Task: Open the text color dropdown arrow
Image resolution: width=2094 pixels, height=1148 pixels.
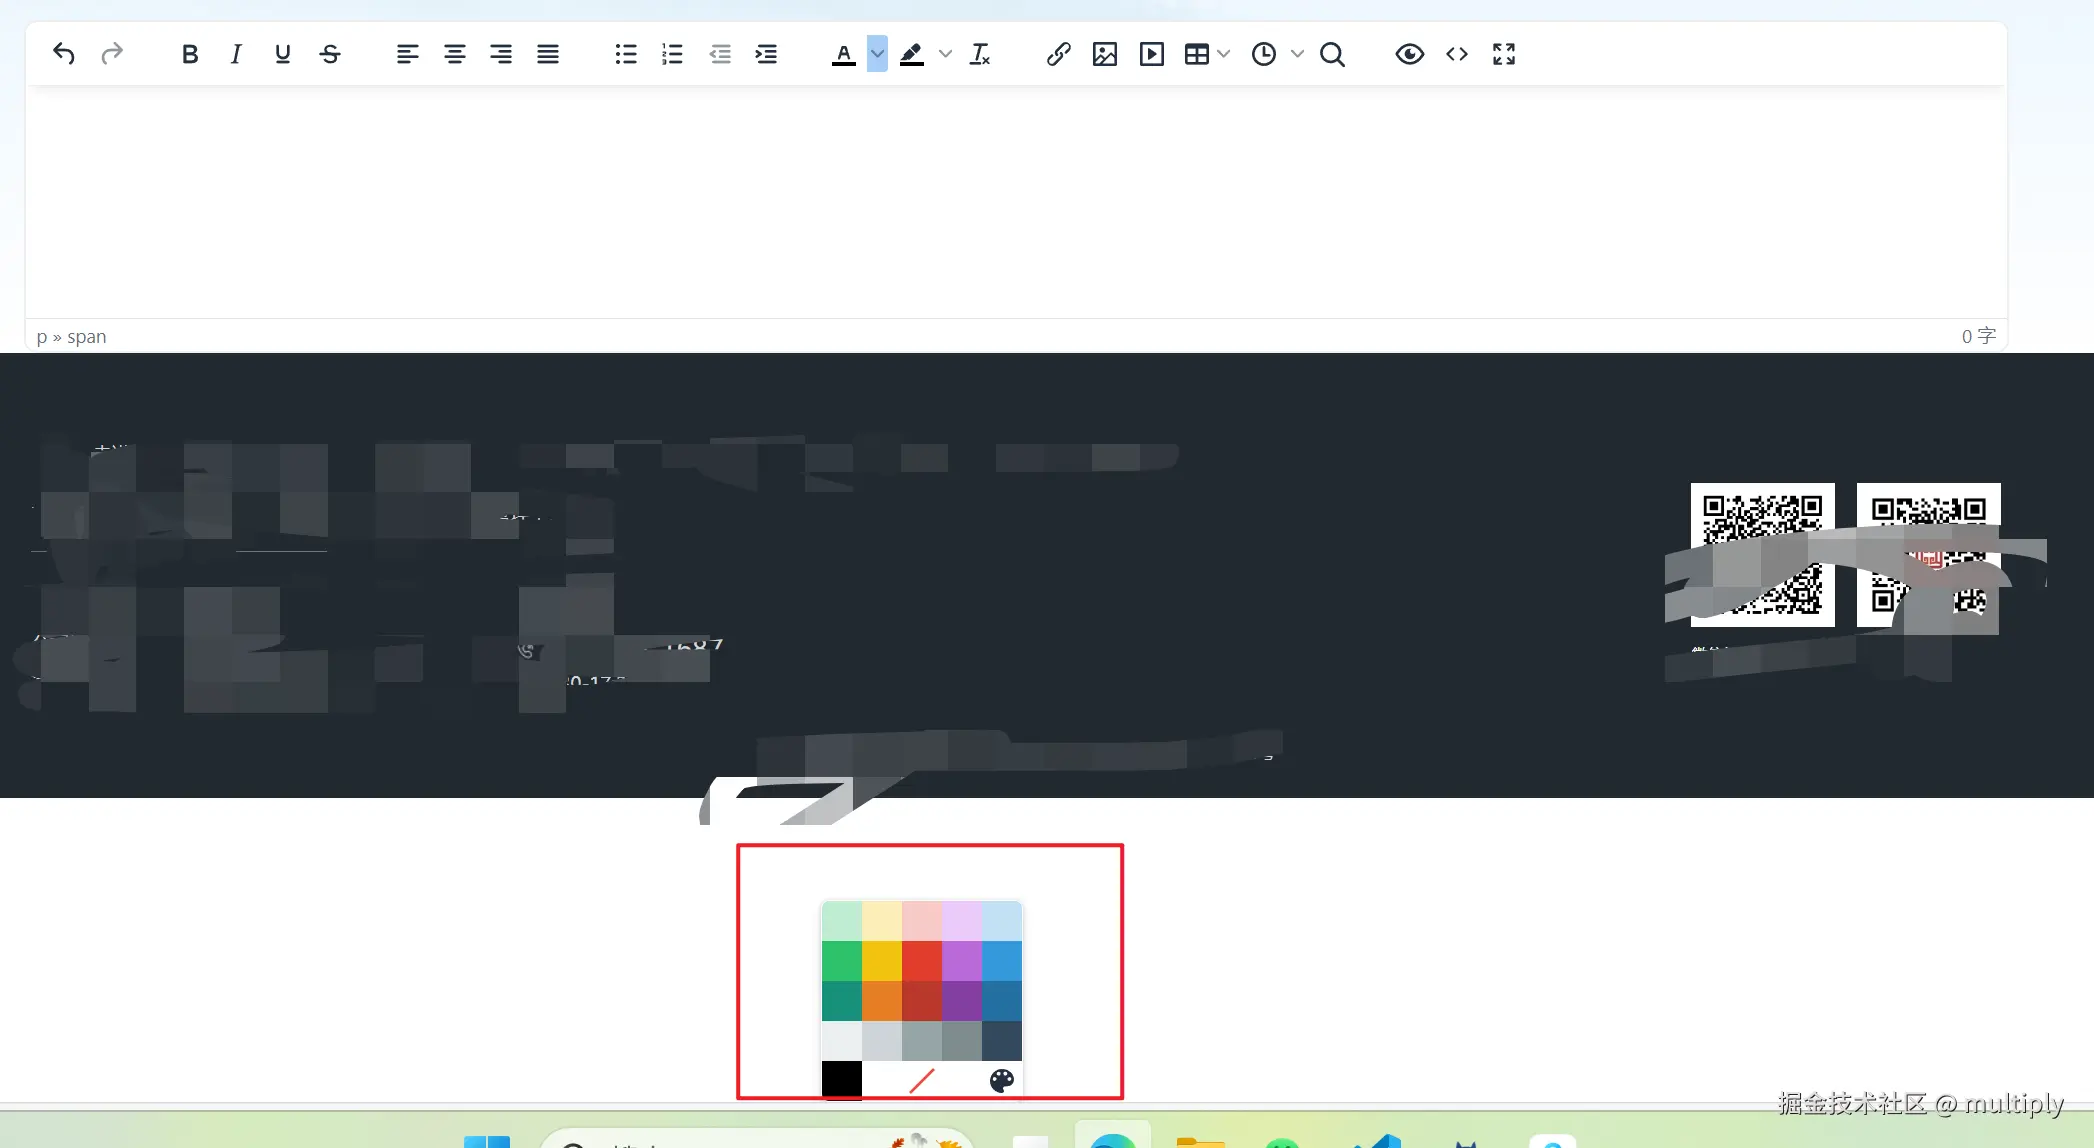Action: coord(876,54)
